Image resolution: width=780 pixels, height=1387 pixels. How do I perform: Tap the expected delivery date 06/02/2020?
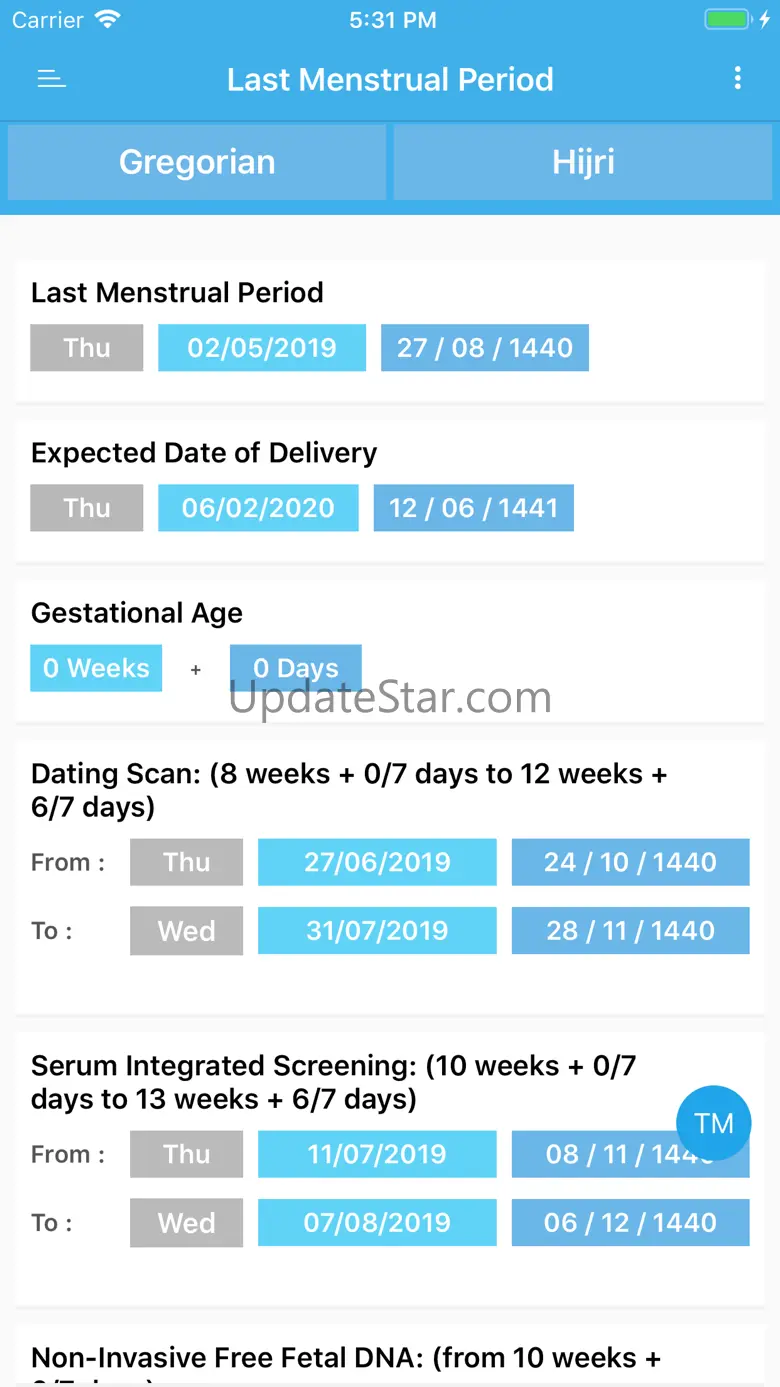(x=258, y=508)
